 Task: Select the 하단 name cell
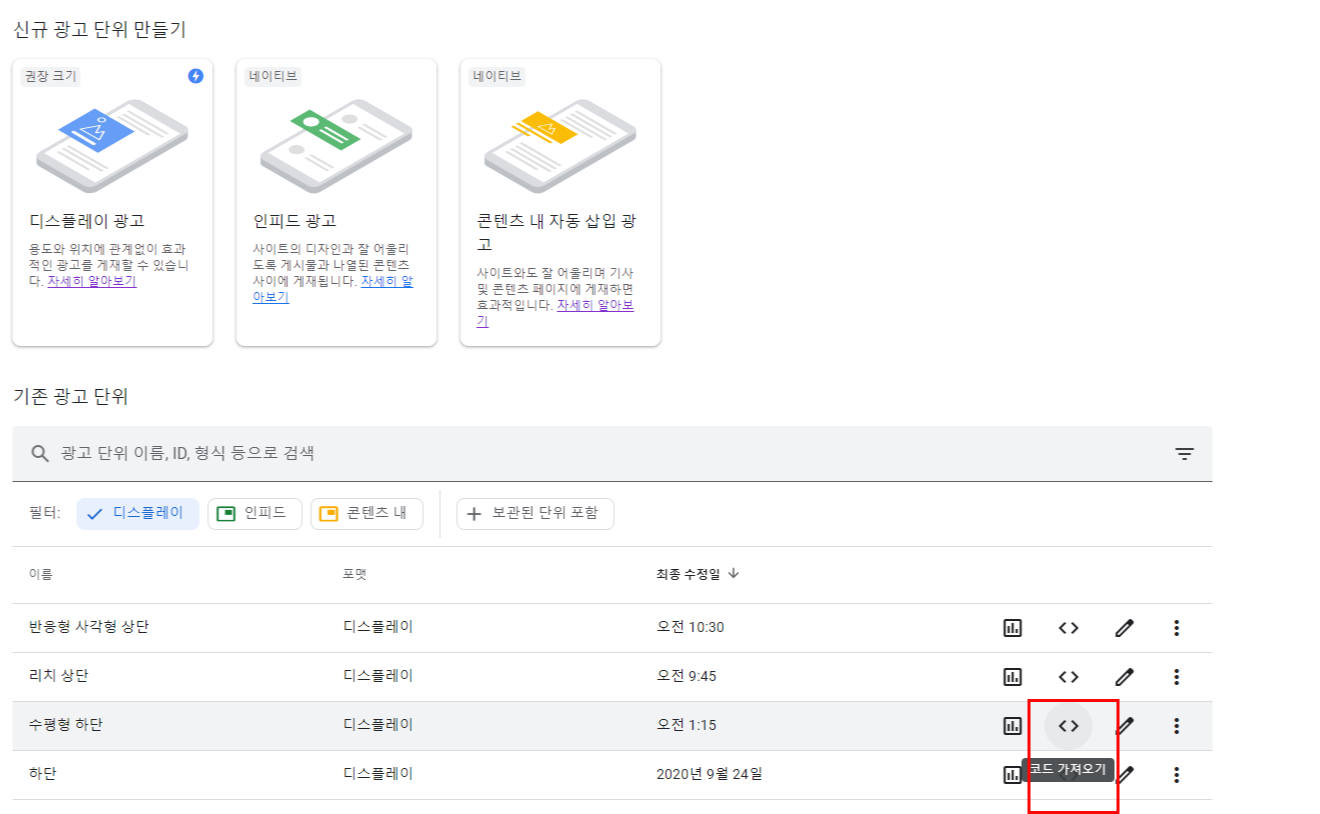[x=43, y=774]
